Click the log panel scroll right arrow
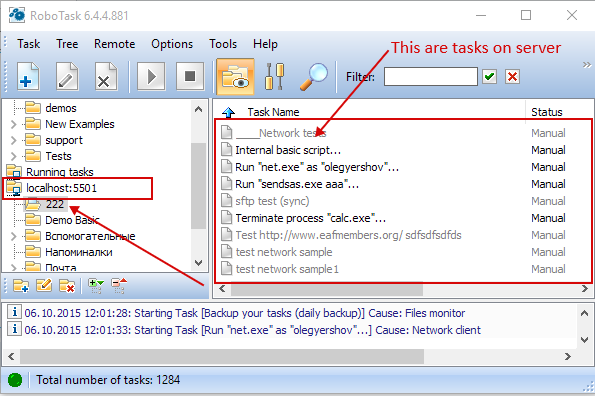 coord(568,357)
